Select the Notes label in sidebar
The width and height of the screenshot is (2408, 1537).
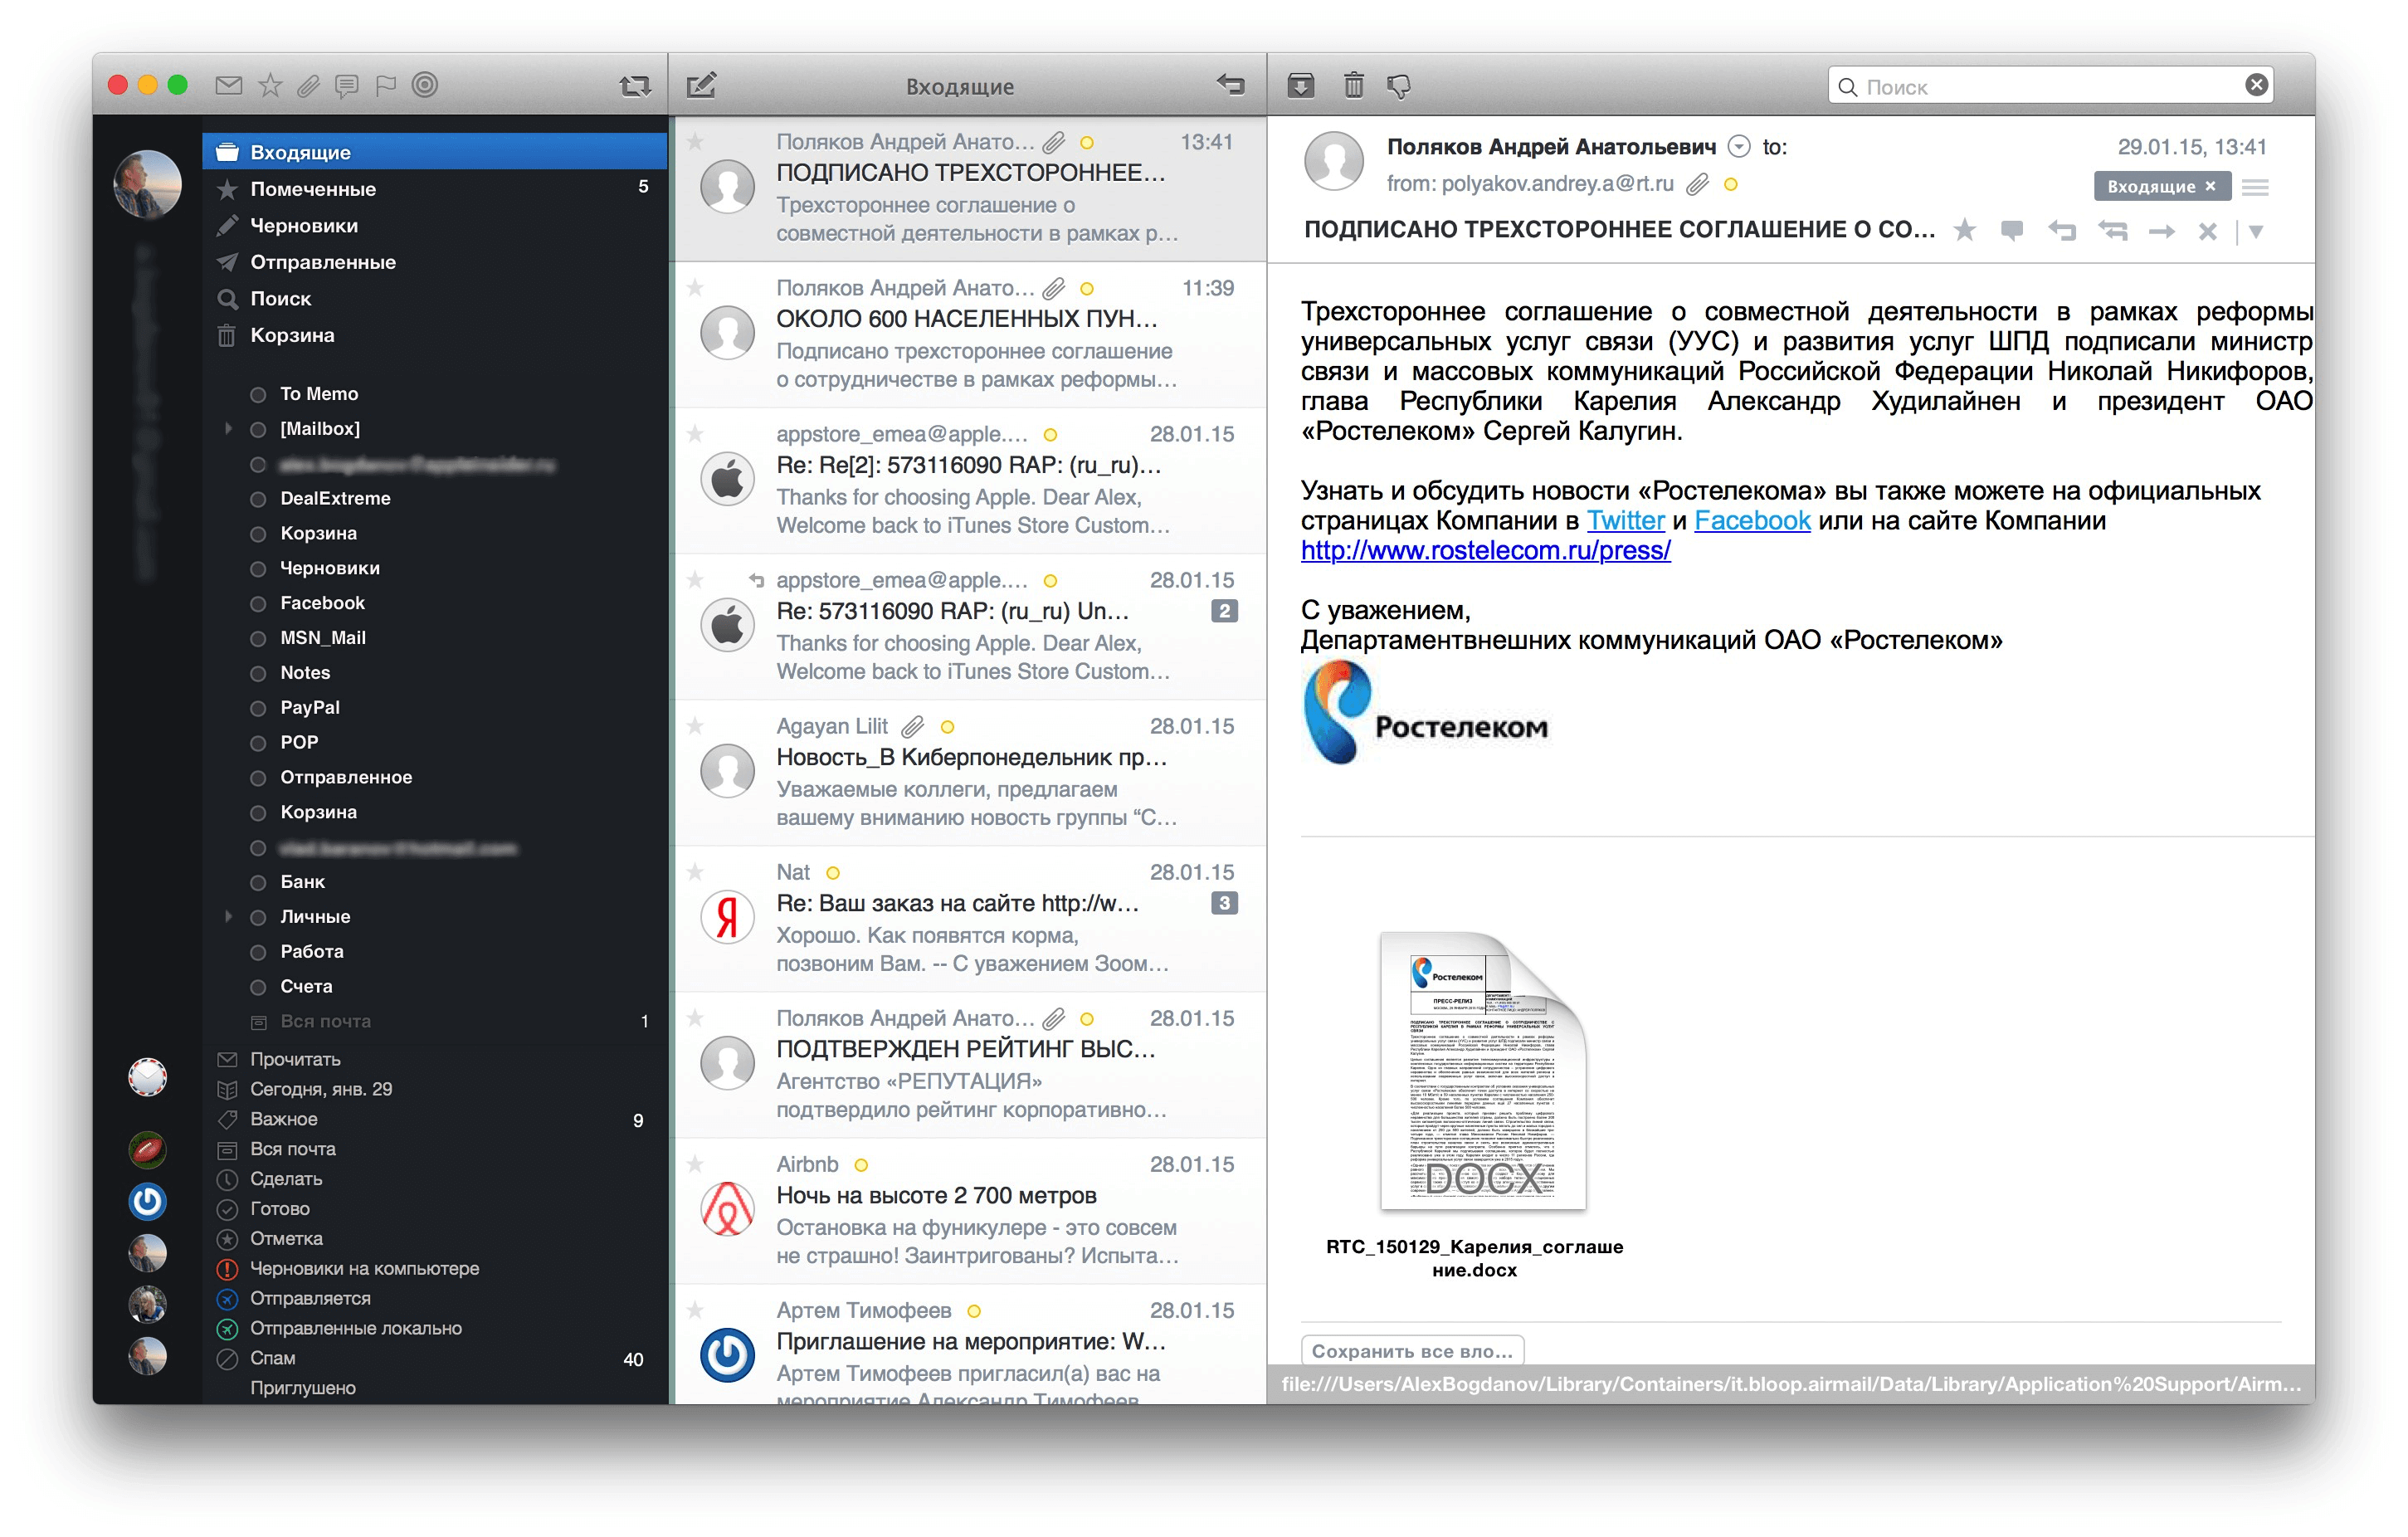(x=305, y=673)
